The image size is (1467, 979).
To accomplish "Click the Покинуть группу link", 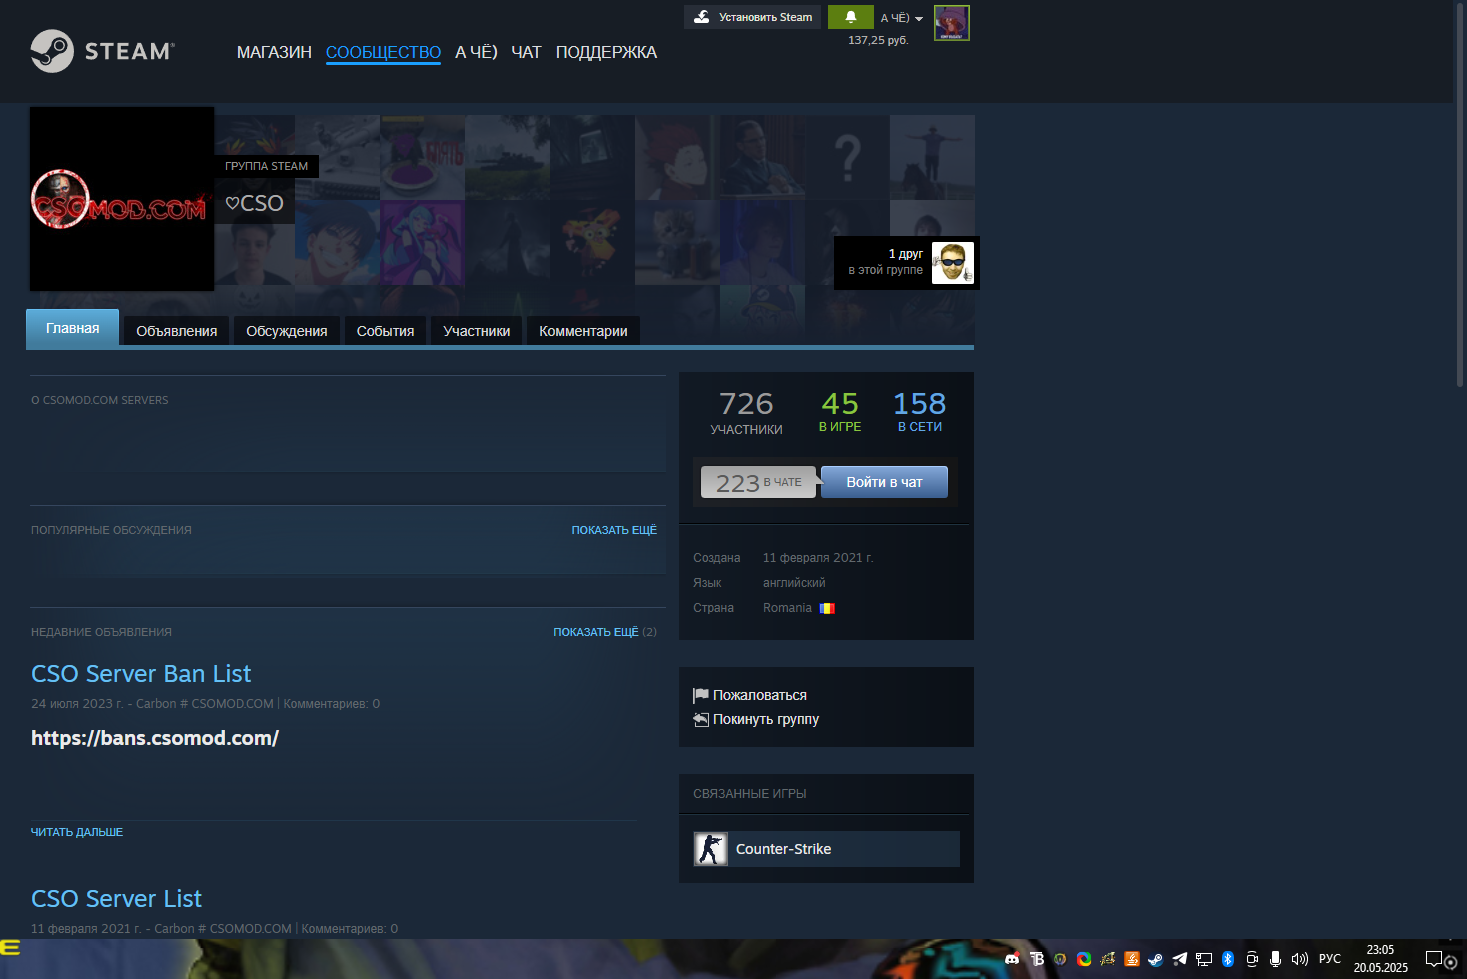I will point(765,719).
